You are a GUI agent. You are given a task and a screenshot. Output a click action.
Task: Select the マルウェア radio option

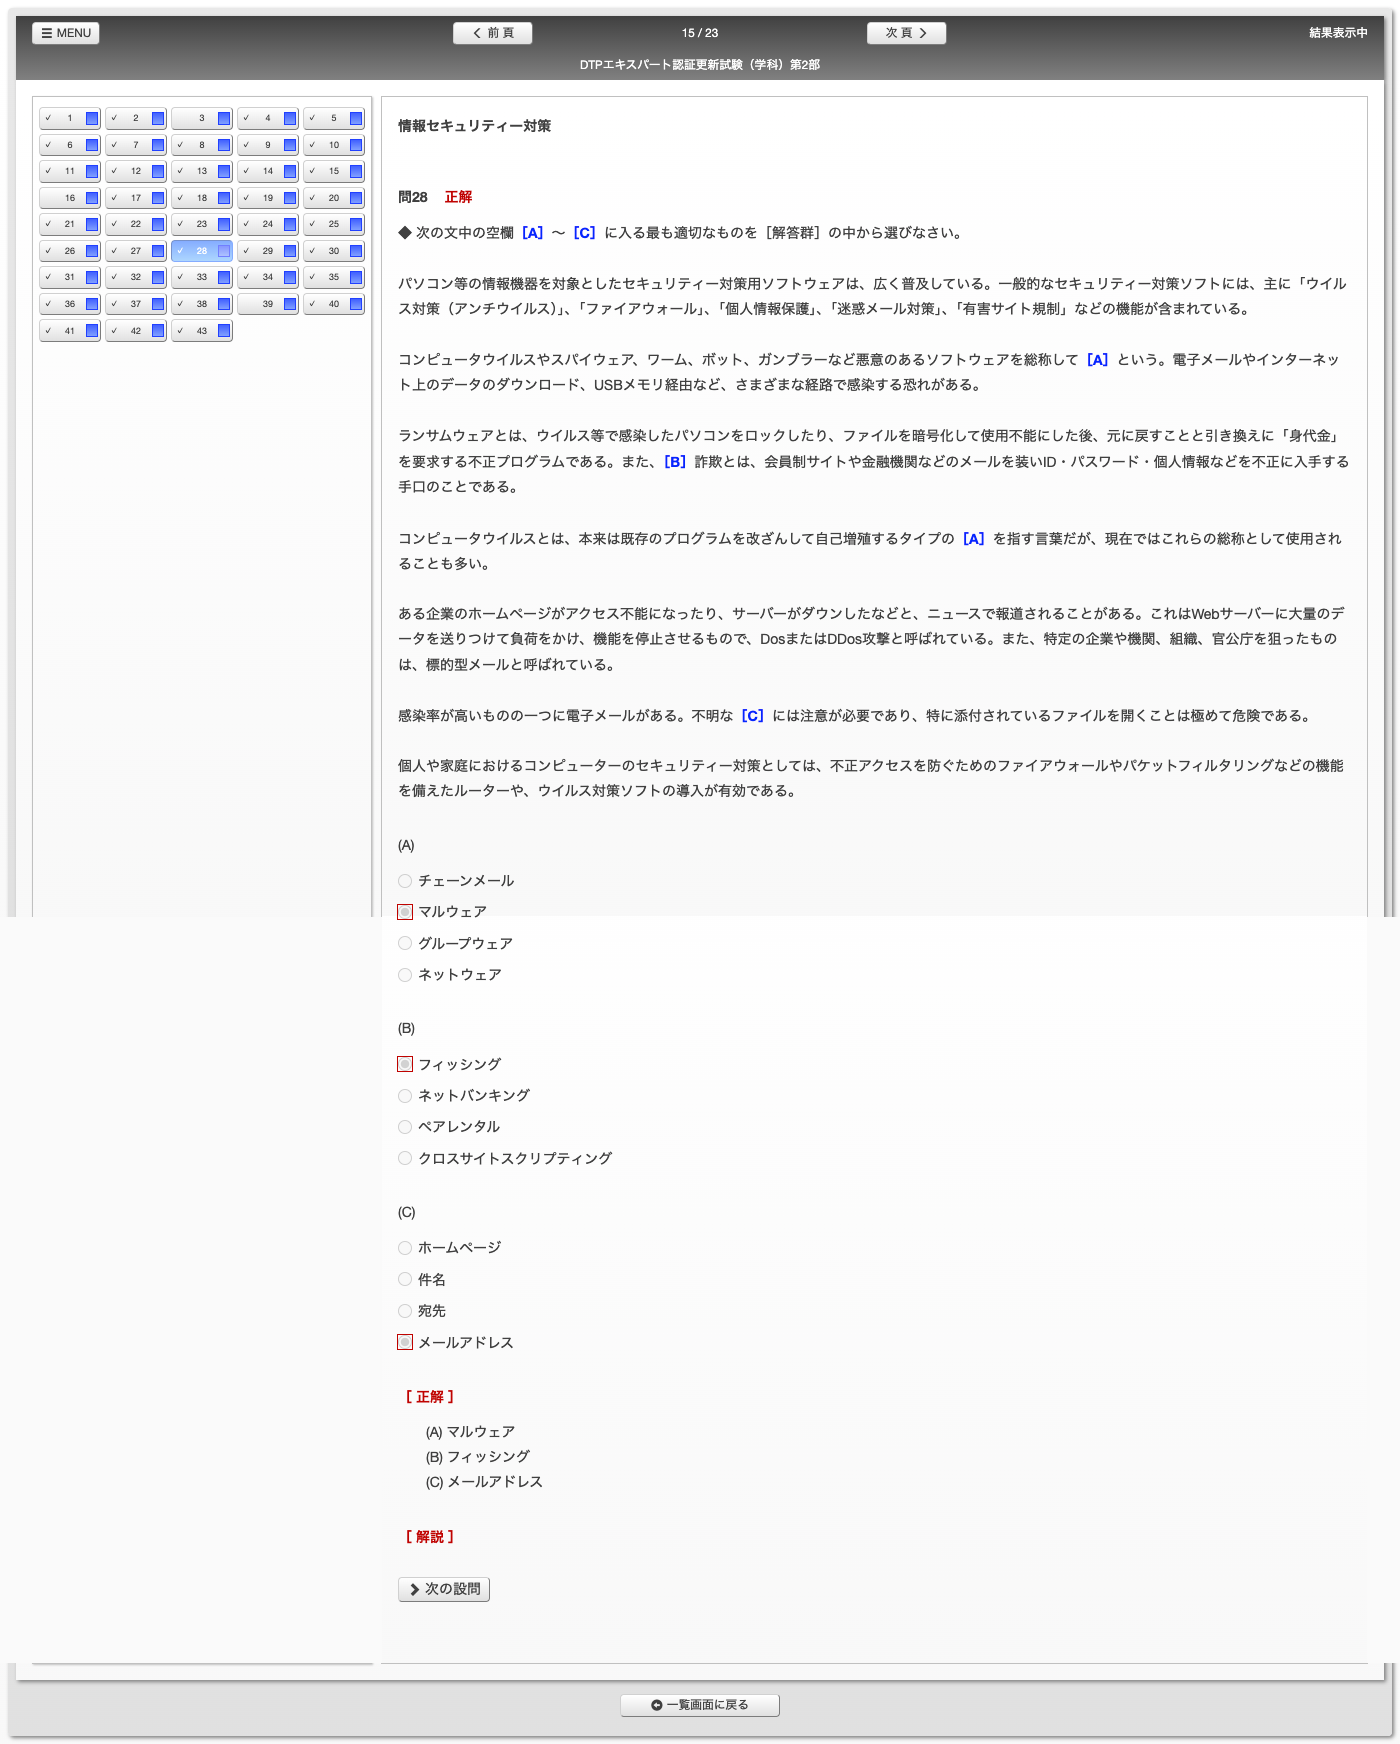tap(405, 912)
